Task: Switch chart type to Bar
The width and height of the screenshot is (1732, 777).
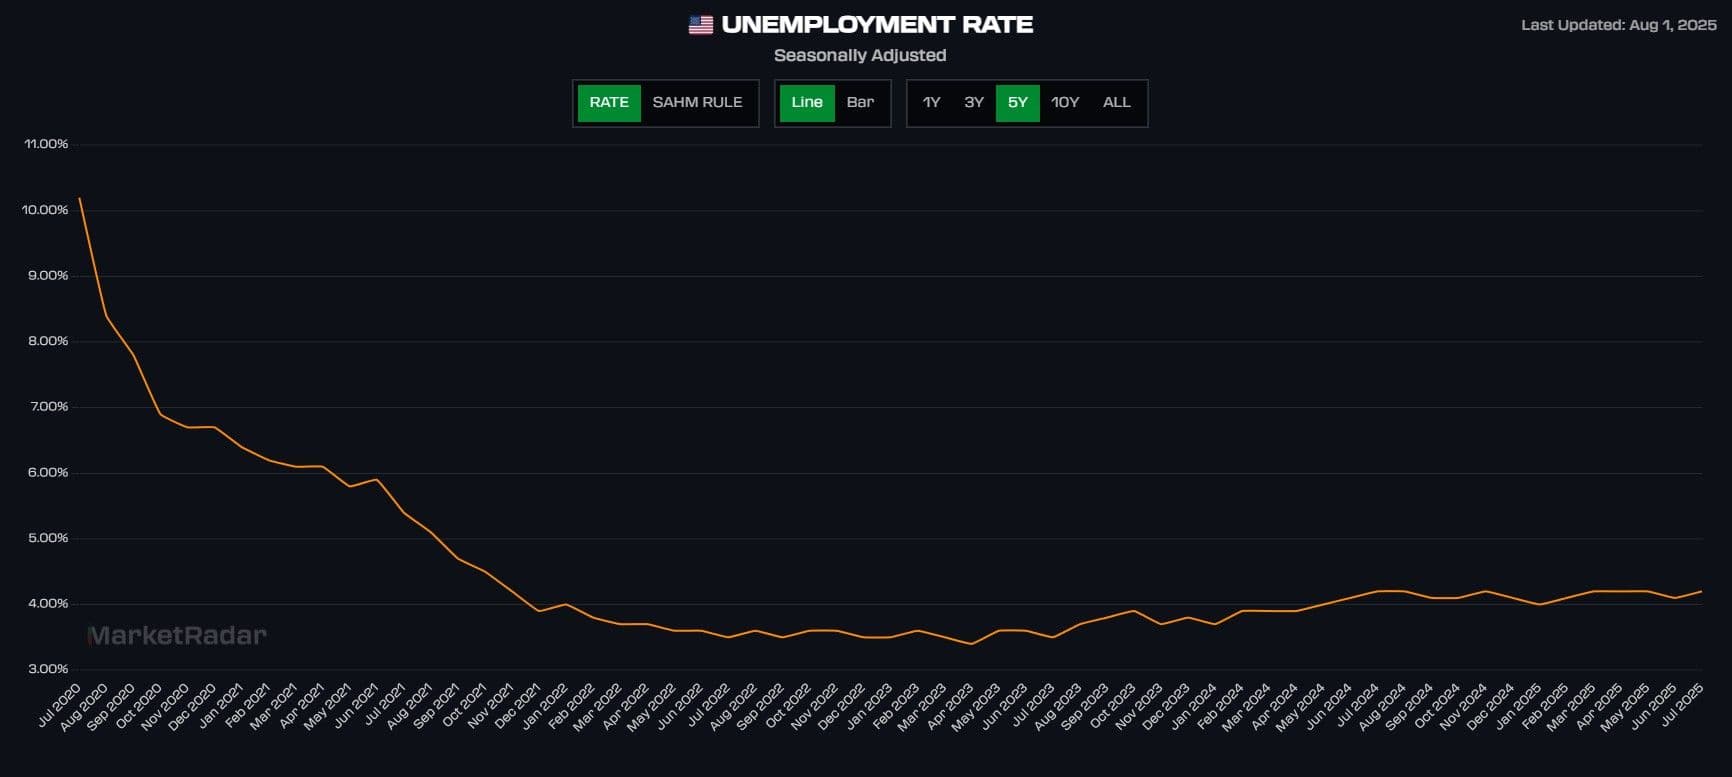Action: pos(860,102)
